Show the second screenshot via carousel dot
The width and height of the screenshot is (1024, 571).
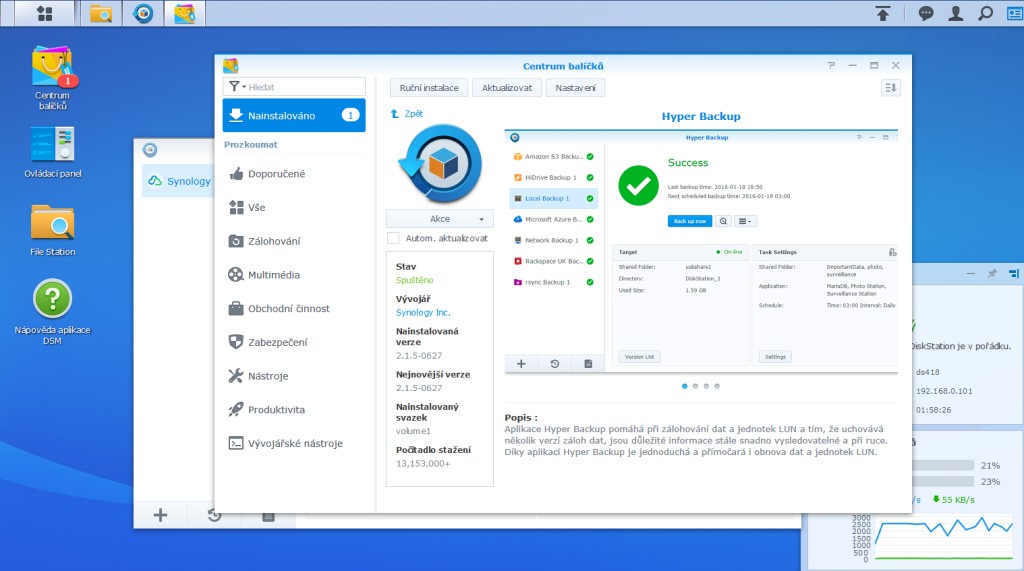(696, 386)
